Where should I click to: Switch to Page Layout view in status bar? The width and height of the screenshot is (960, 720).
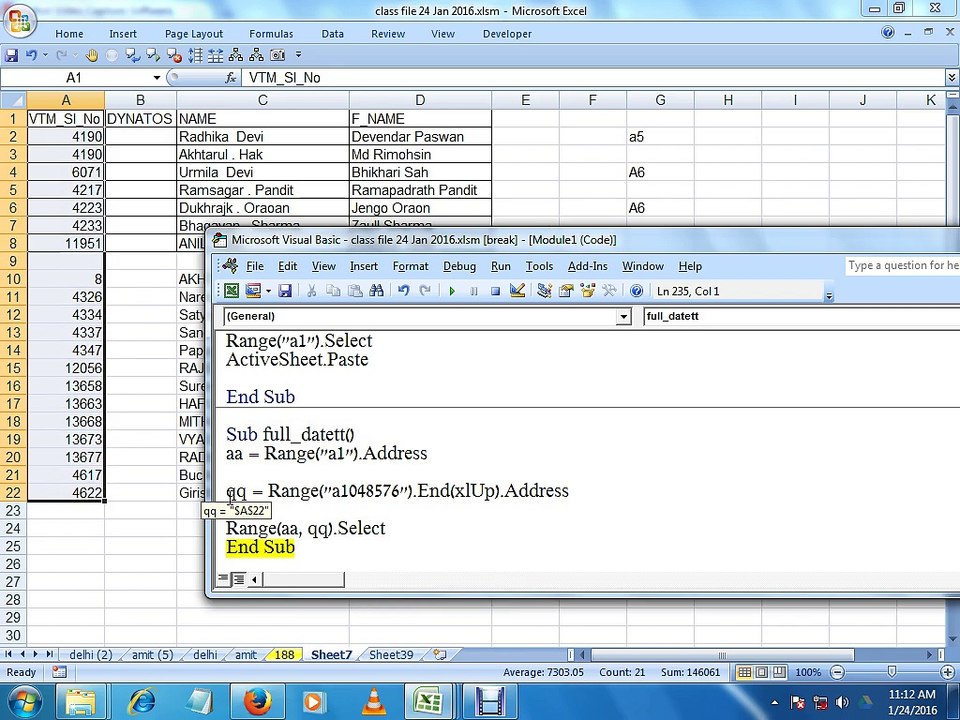point(762,672)
